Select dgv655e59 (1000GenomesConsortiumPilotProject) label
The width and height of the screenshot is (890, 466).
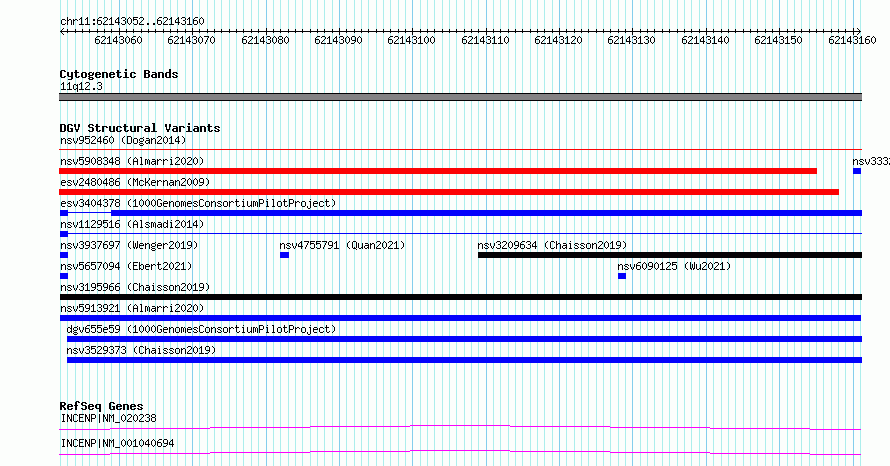click(201, 329)
